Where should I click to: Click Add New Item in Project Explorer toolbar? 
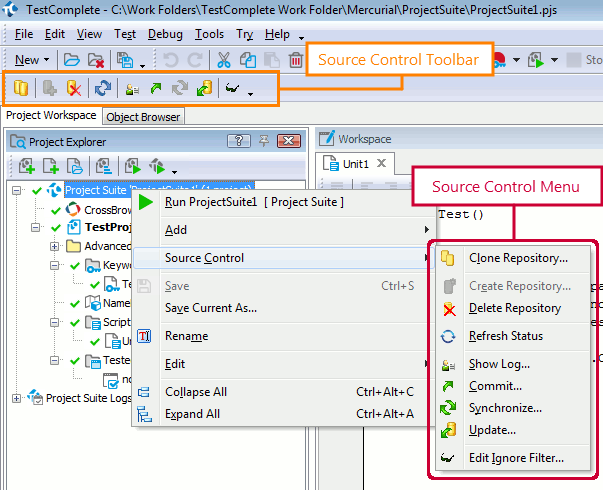pos(27,166)
